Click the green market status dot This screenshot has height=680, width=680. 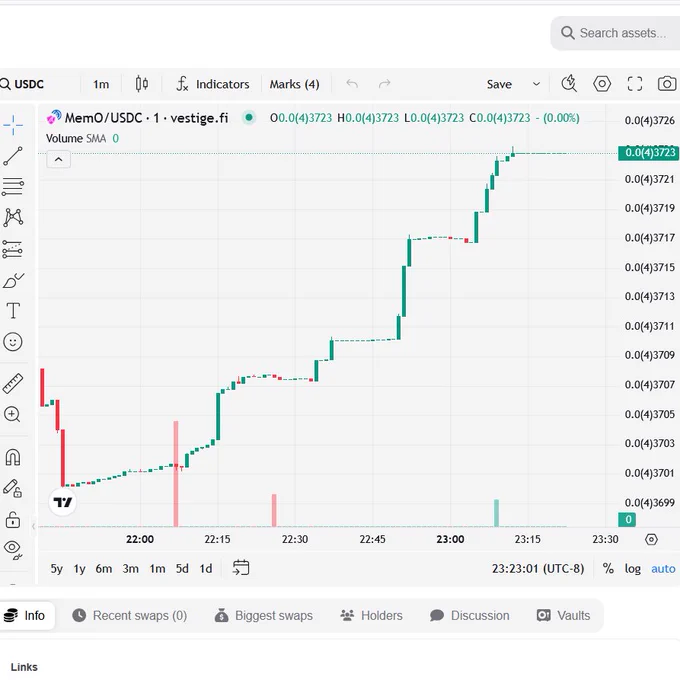coord(249,117)
